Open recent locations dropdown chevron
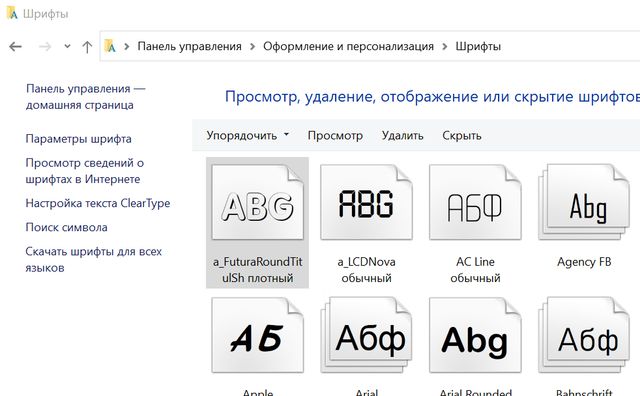 tap(67, 47)
